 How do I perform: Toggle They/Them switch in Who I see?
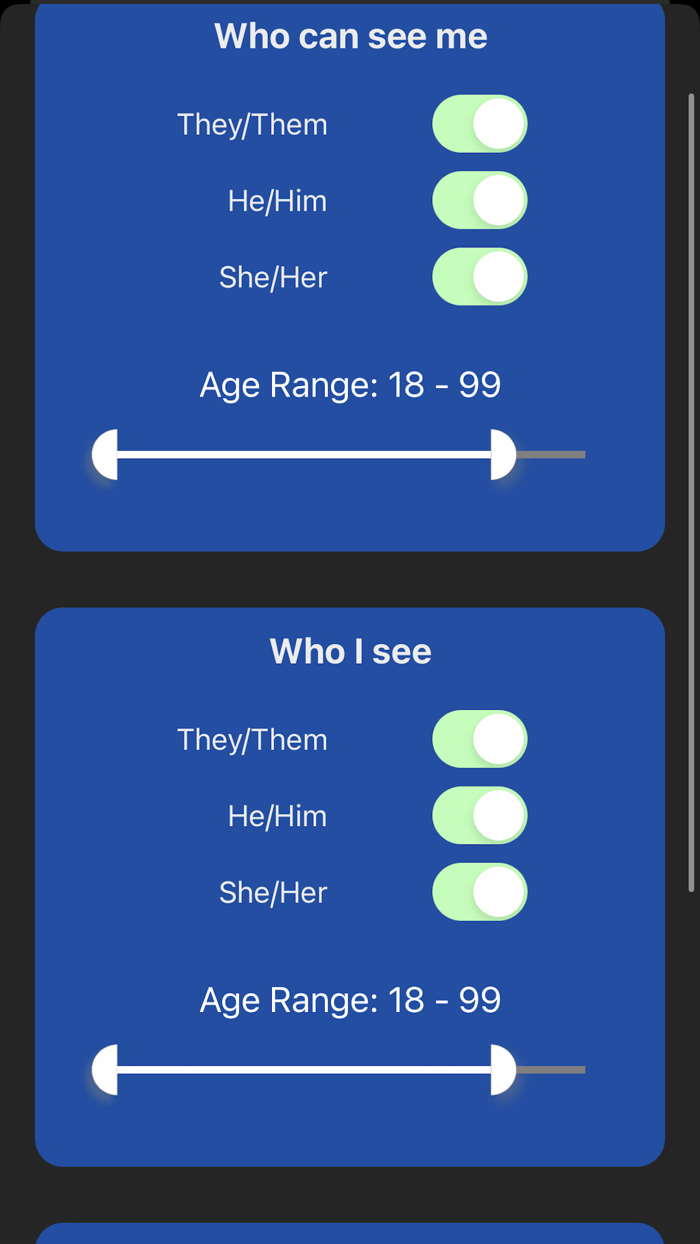[x=479, y=739]
